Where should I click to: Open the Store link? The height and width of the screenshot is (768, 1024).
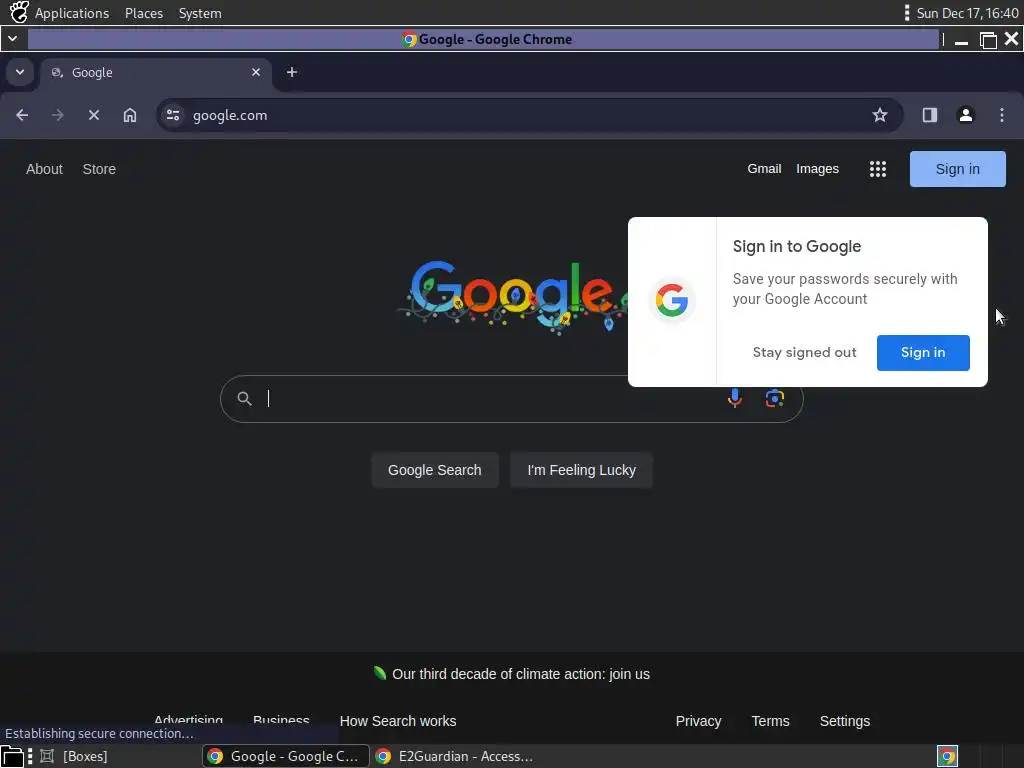tap(99, 169)
